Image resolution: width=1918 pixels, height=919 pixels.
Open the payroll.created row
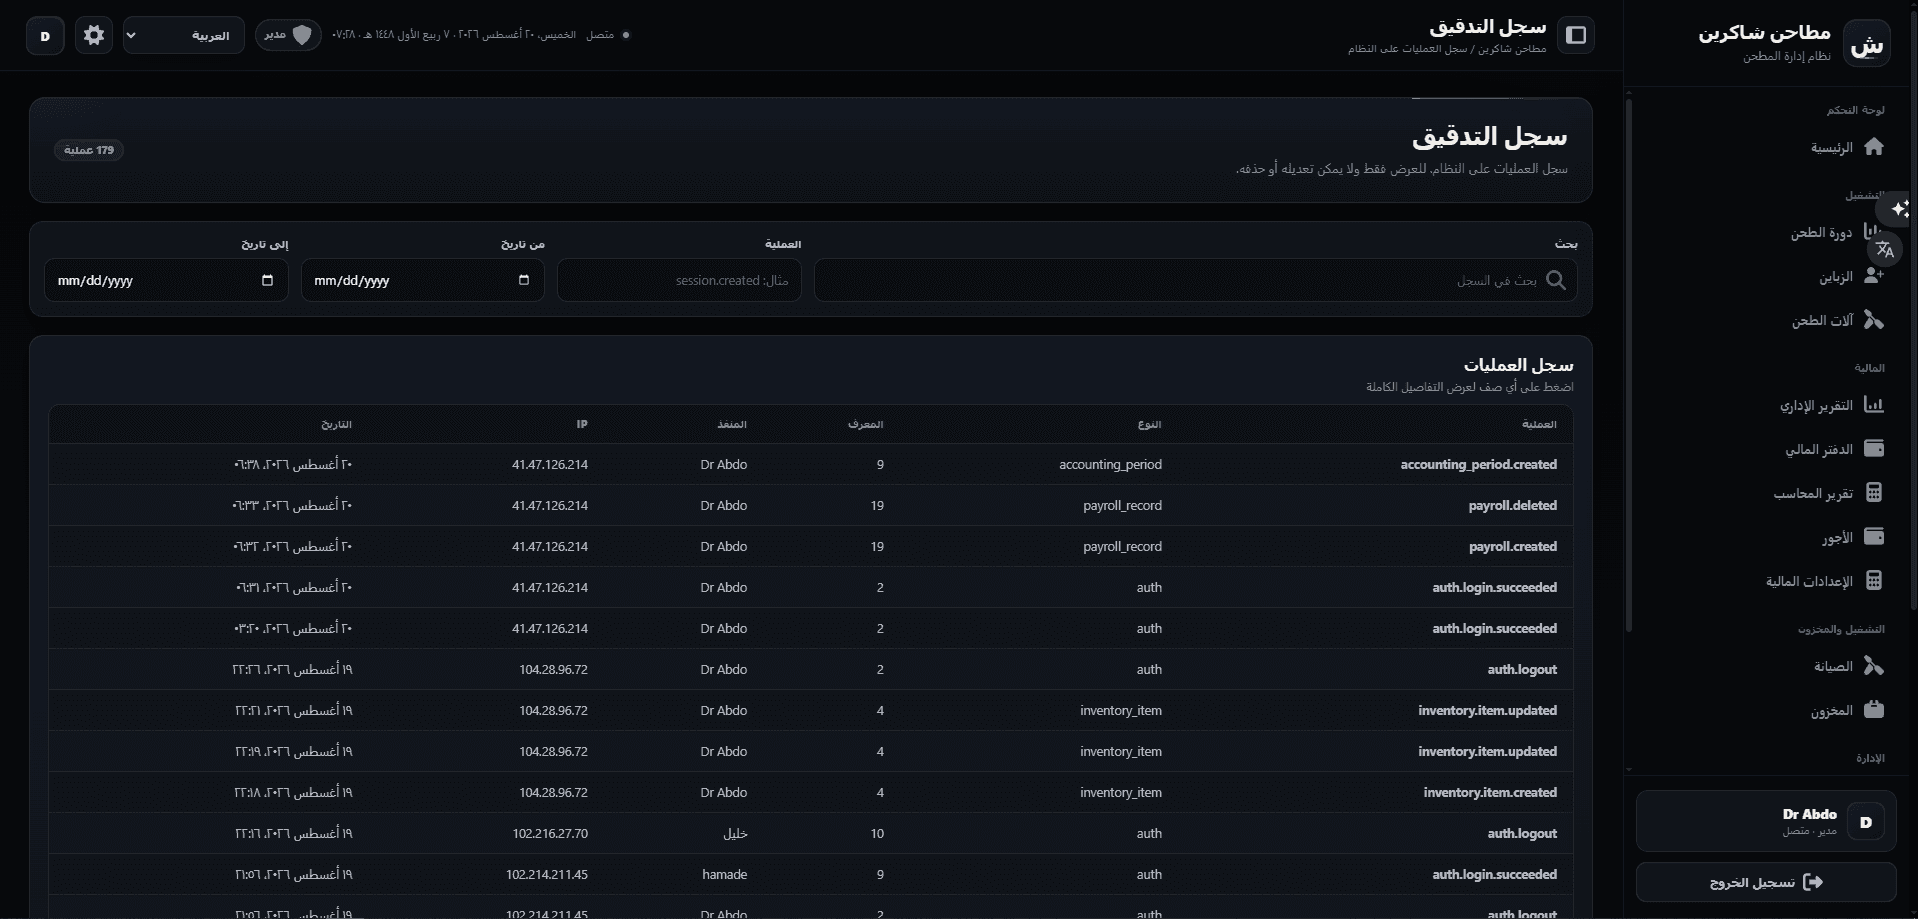click(810, 546)
